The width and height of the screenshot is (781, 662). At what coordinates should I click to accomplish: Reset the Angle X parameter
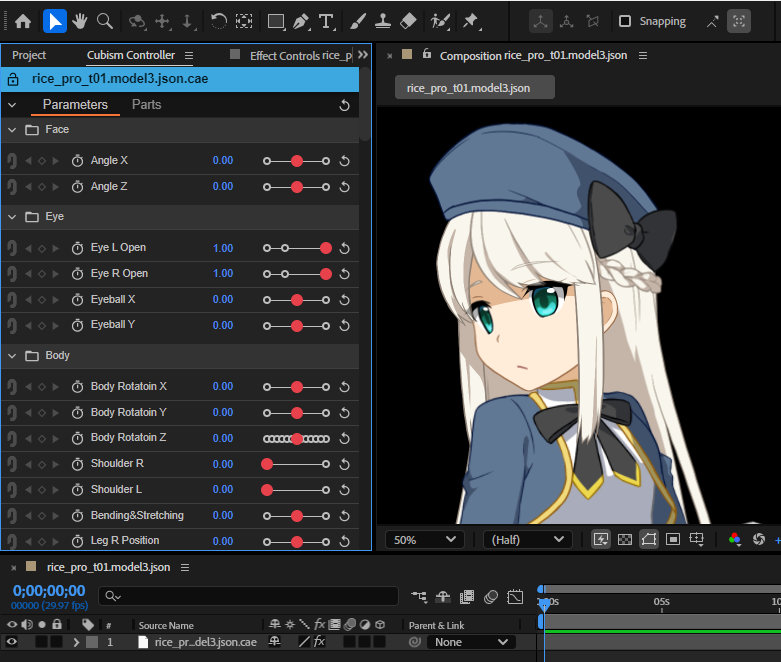(344, 161)
